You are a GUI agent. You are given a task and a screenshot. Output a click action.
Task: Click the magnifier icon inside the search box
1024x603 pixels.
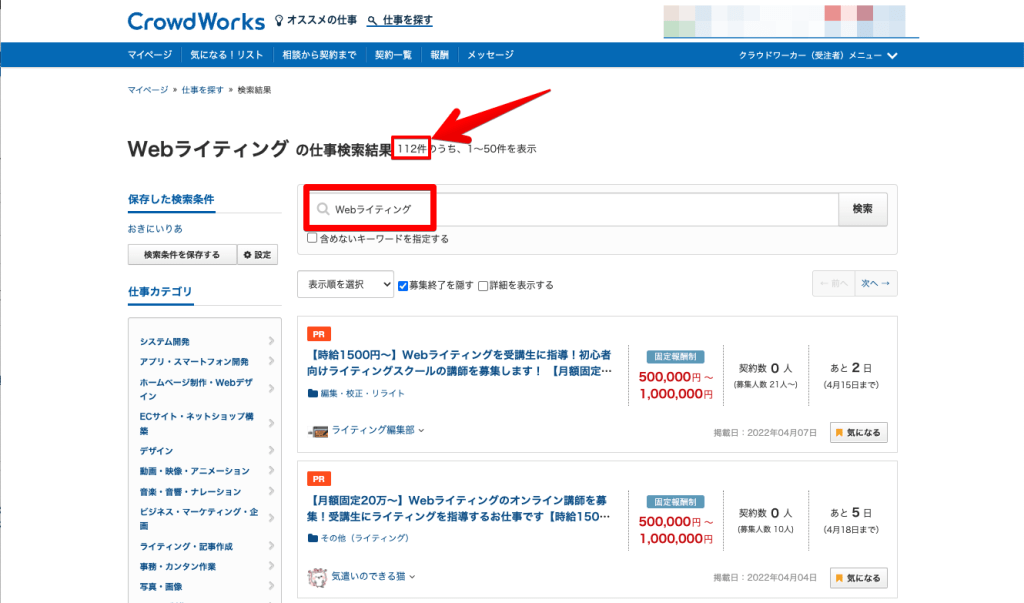coord(322,209)
